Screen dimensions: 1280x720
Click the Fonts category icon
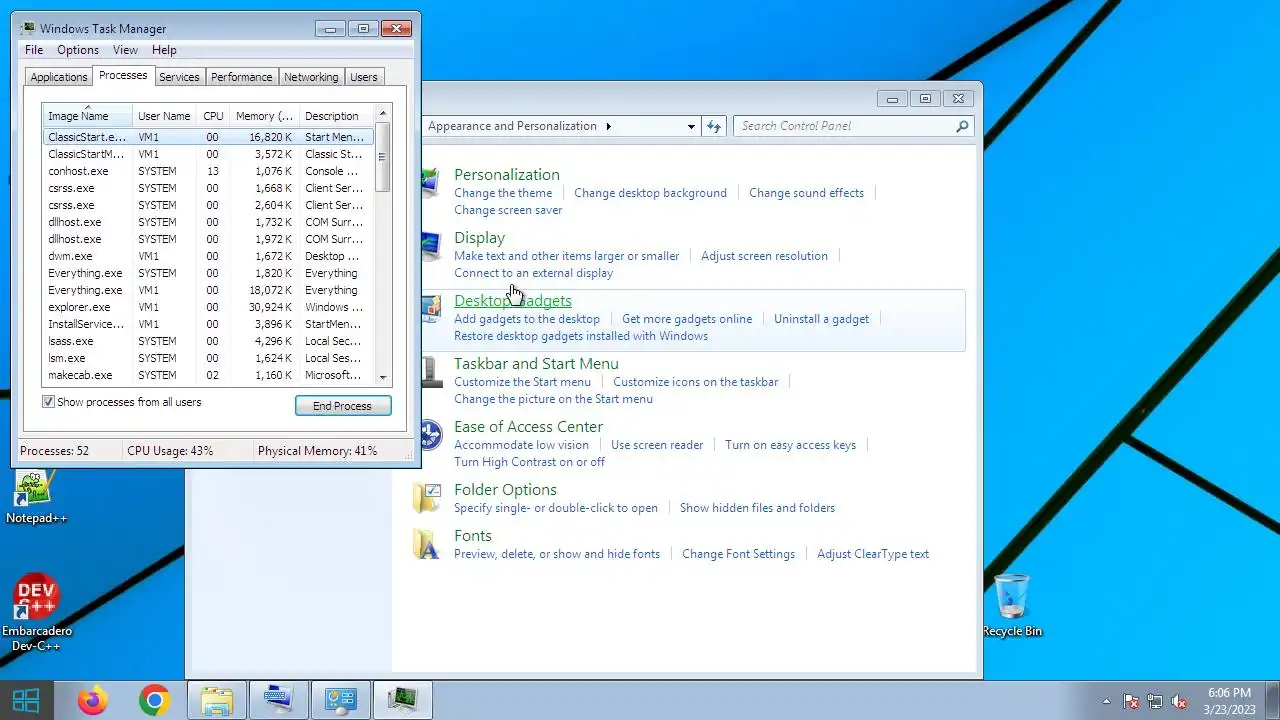pyautogui.click(x=427, y=543)
